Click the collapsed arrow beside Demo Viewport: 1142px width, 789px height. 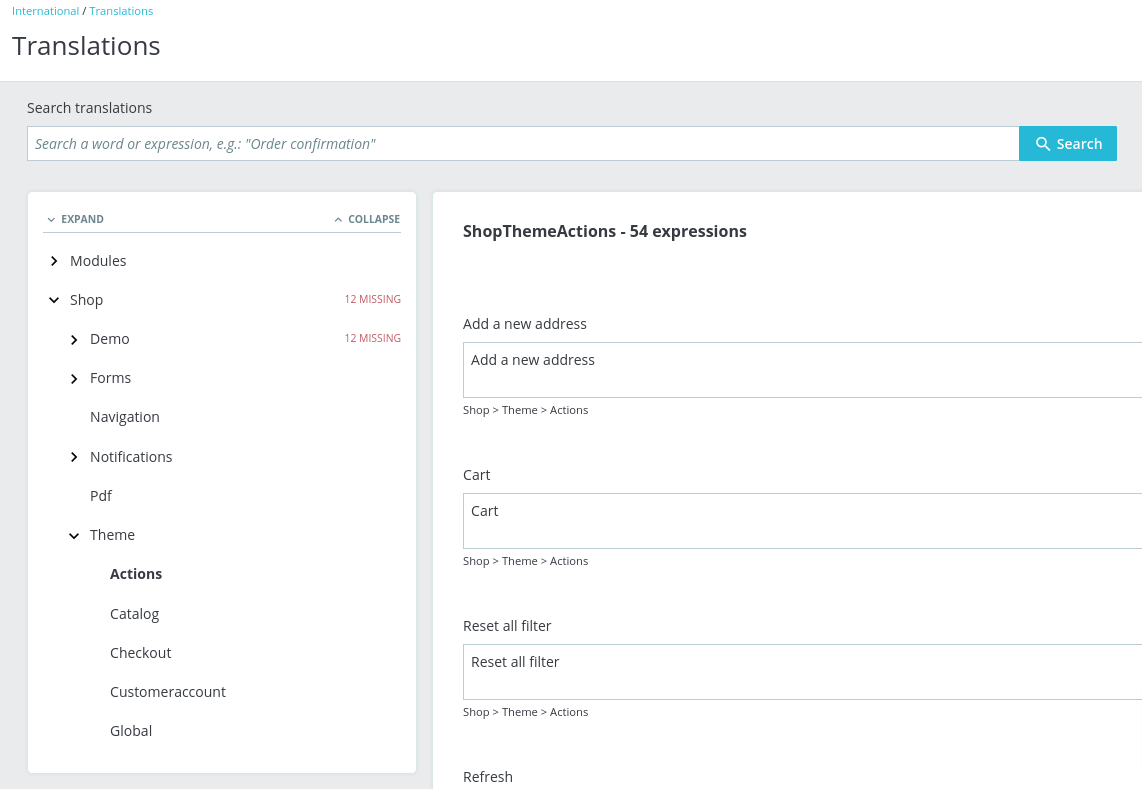coord(74,339)
